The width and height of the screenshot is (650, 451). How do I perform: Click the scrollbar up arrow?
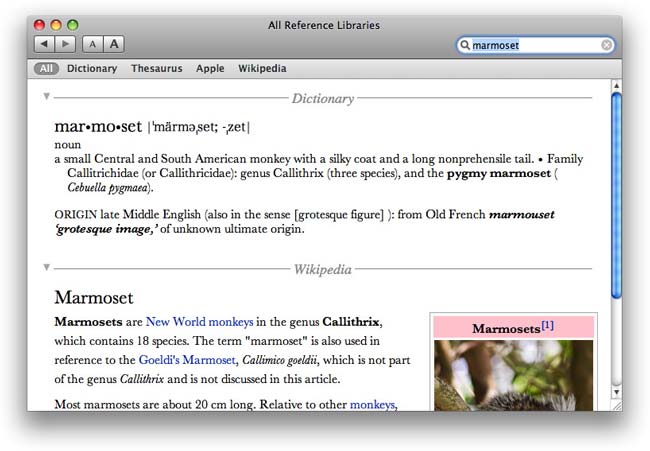point(616,86)
